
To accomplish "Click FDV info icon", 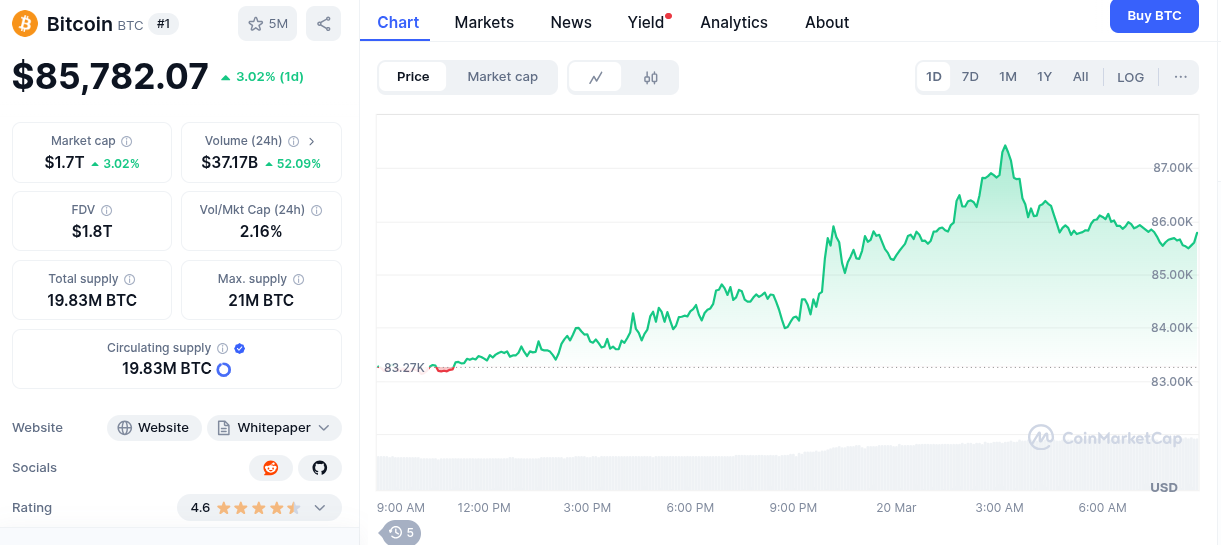I will (107, 210).
